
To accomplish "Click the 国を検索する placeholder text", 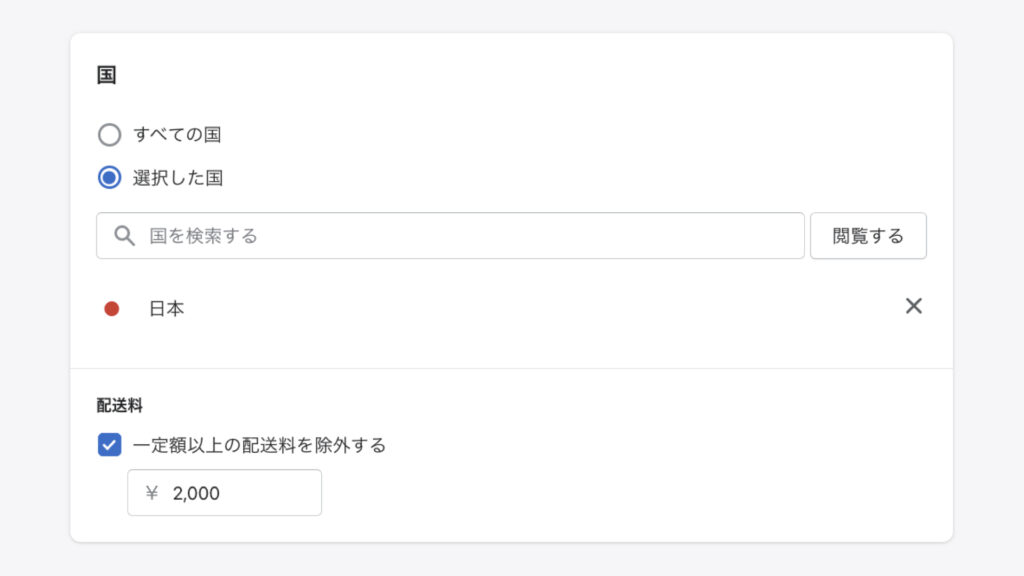I will click(203, 236).
